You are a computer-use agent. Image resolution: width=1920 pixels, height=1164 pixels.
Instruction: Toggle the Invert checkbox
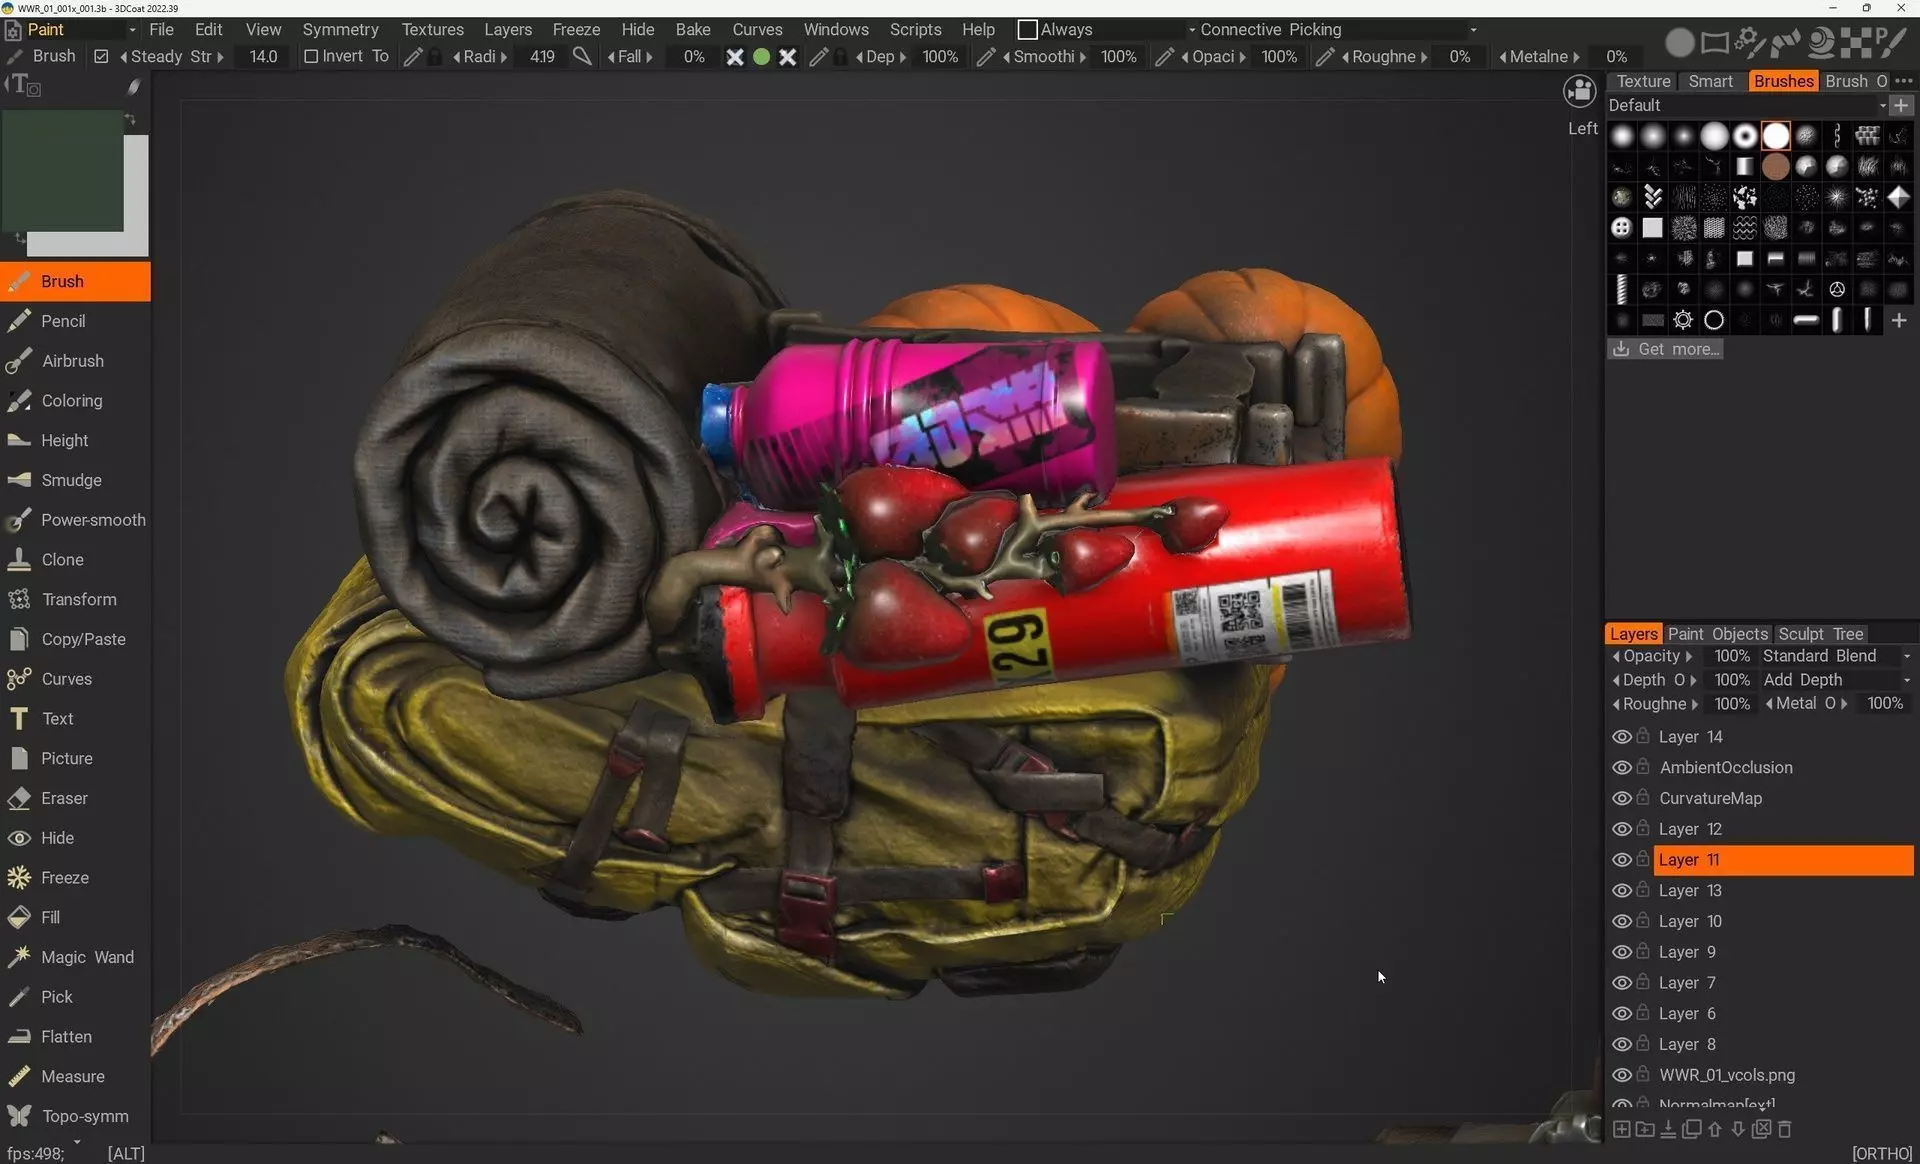[x=311, y=57]
